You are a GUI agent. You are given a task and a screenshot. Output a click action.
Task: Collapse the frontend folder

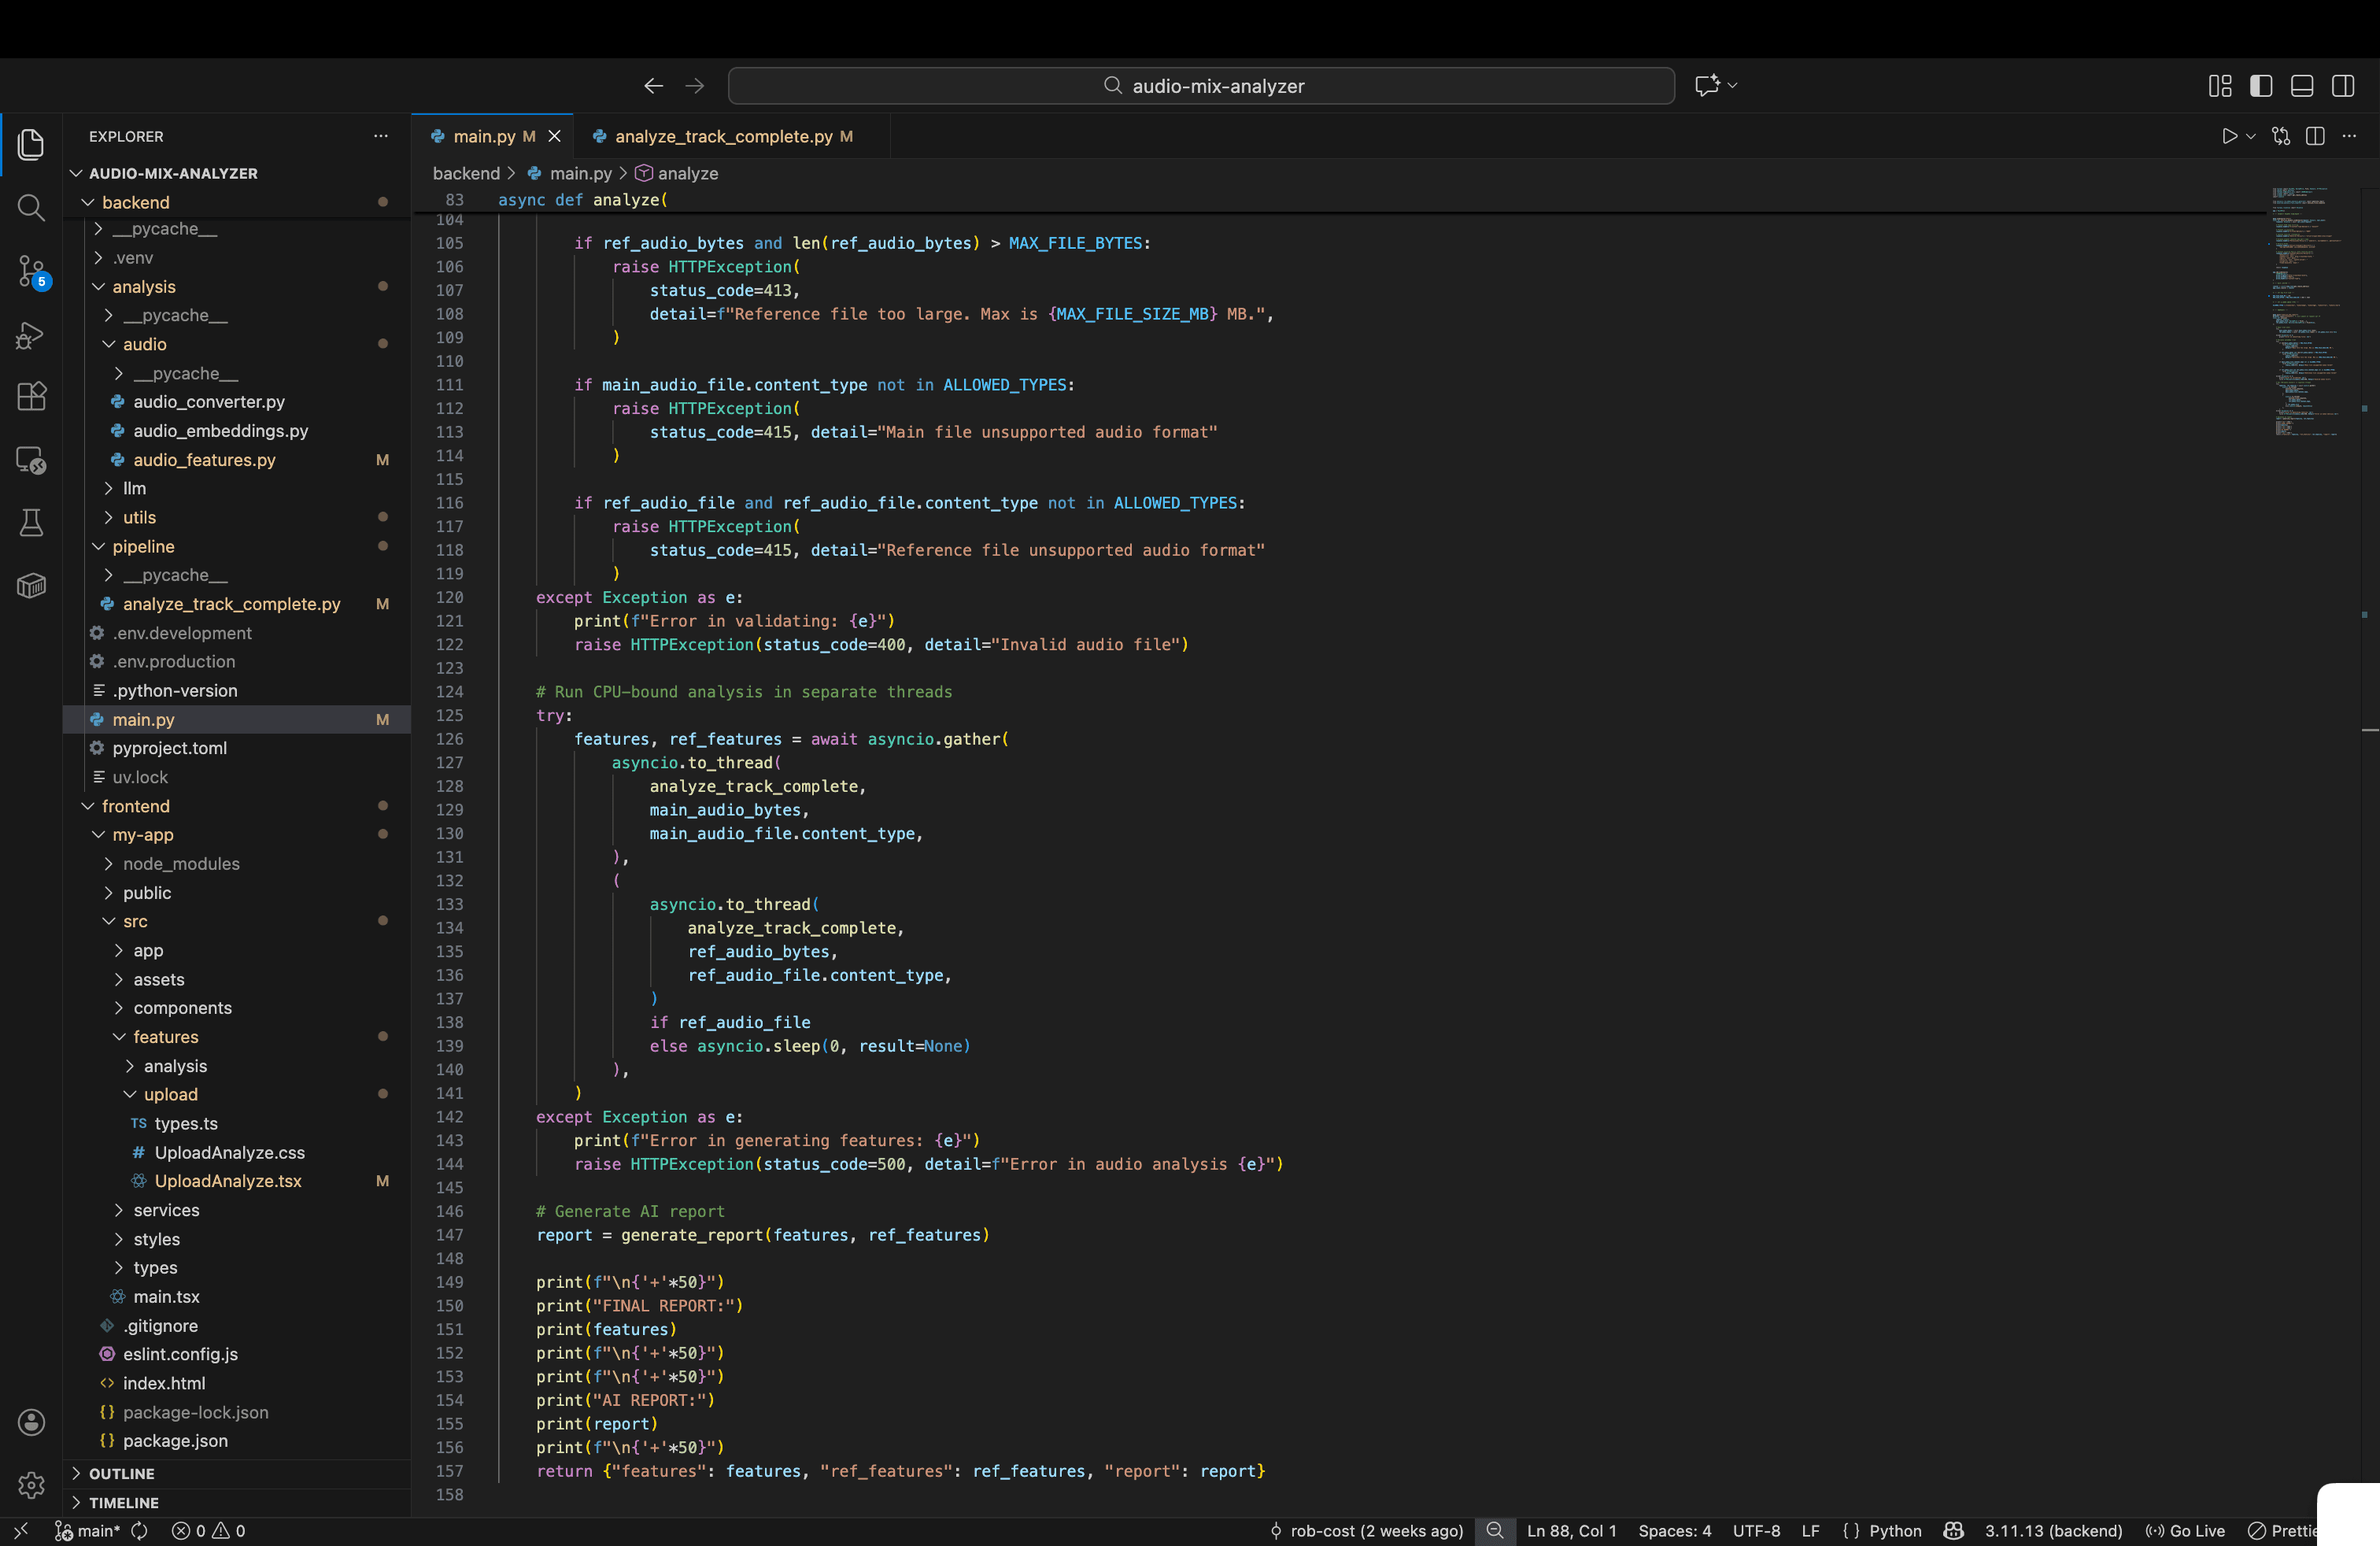tap(135, 806)
